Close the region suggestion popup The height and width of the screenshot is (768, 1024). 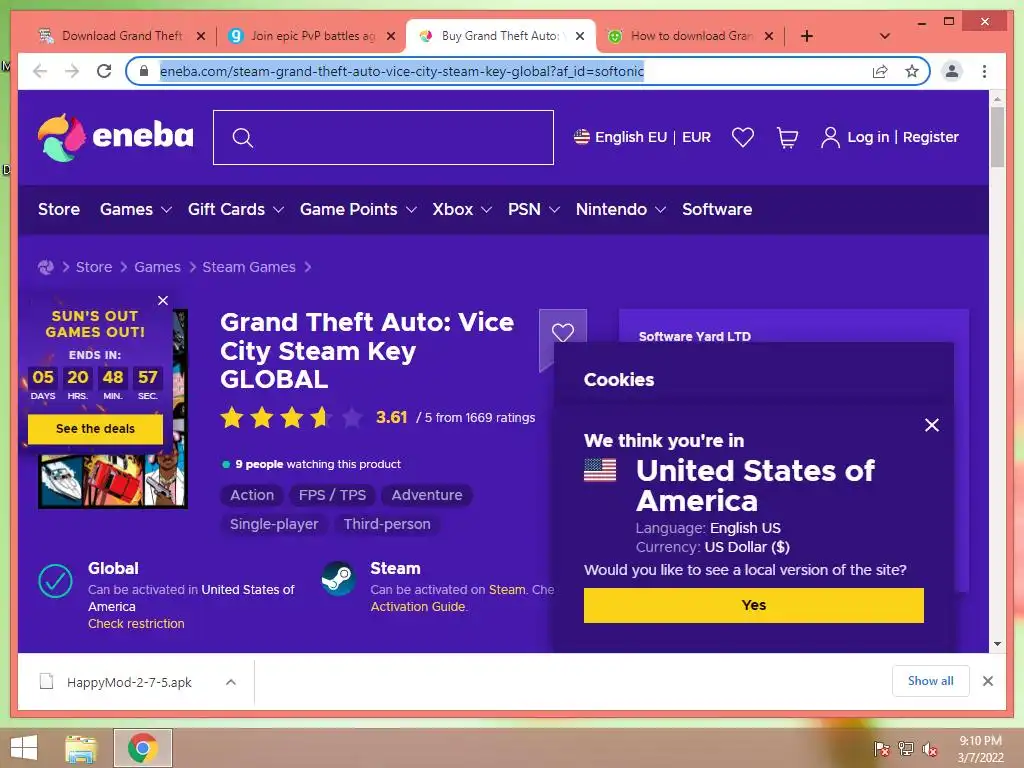932,425
